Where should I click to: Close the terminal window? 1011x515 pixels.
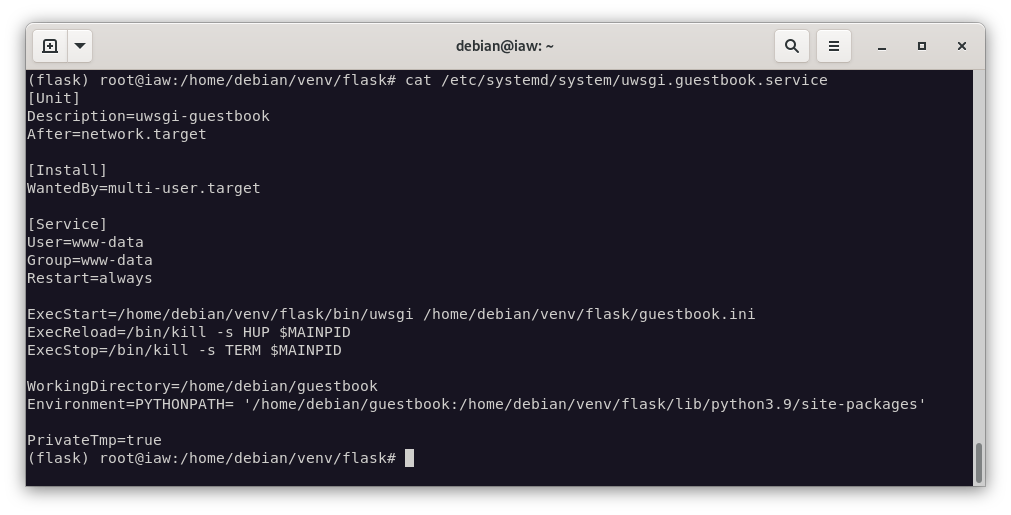(x=962, y=46)
